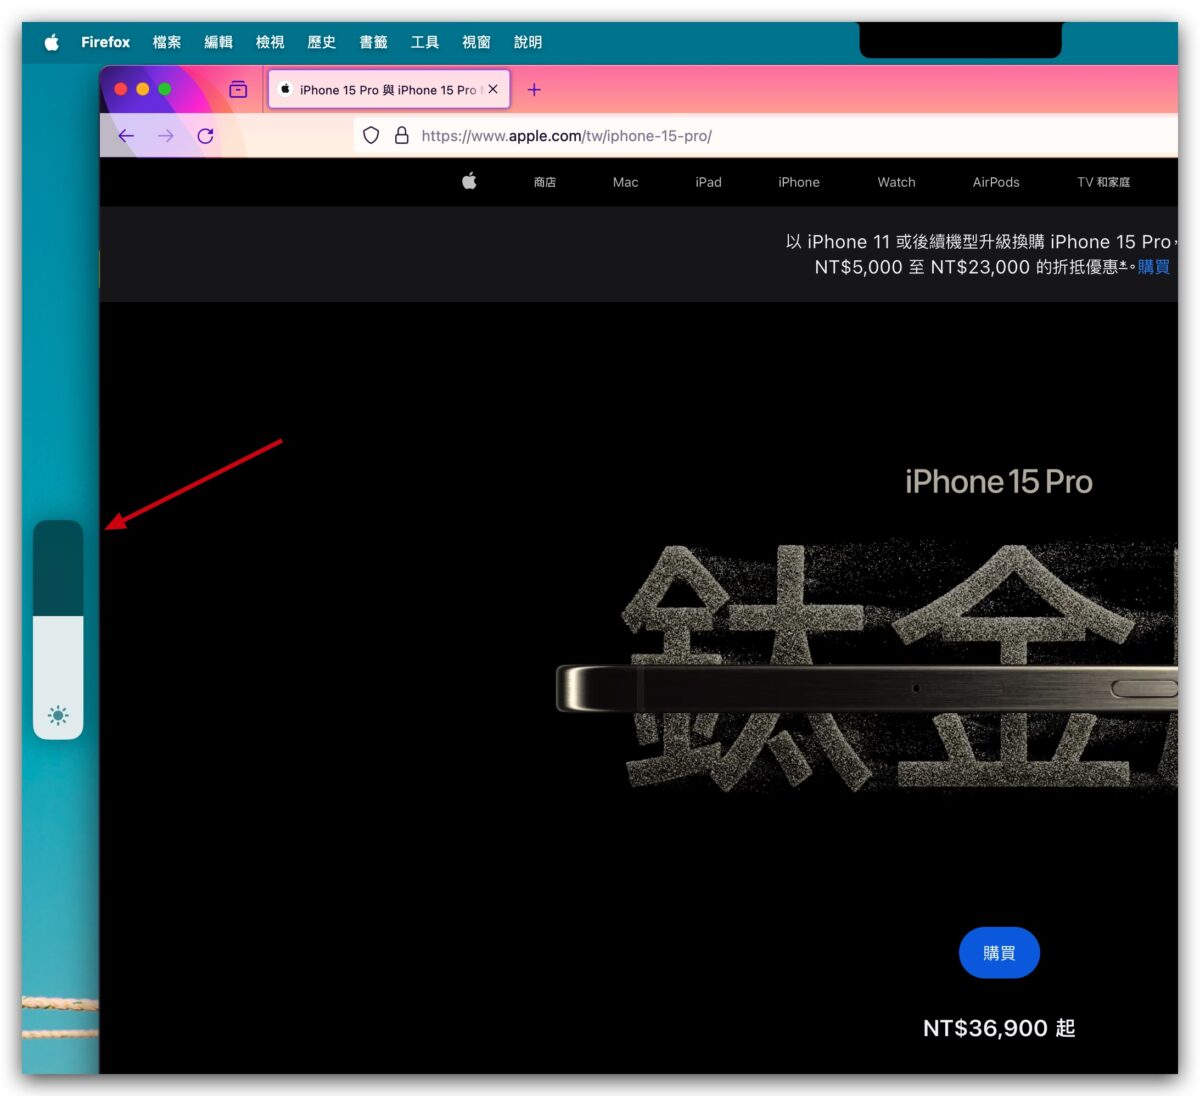Click the iPhone 15 Pro heading
Screen dimensions: 1200x1096
point(998,482)
